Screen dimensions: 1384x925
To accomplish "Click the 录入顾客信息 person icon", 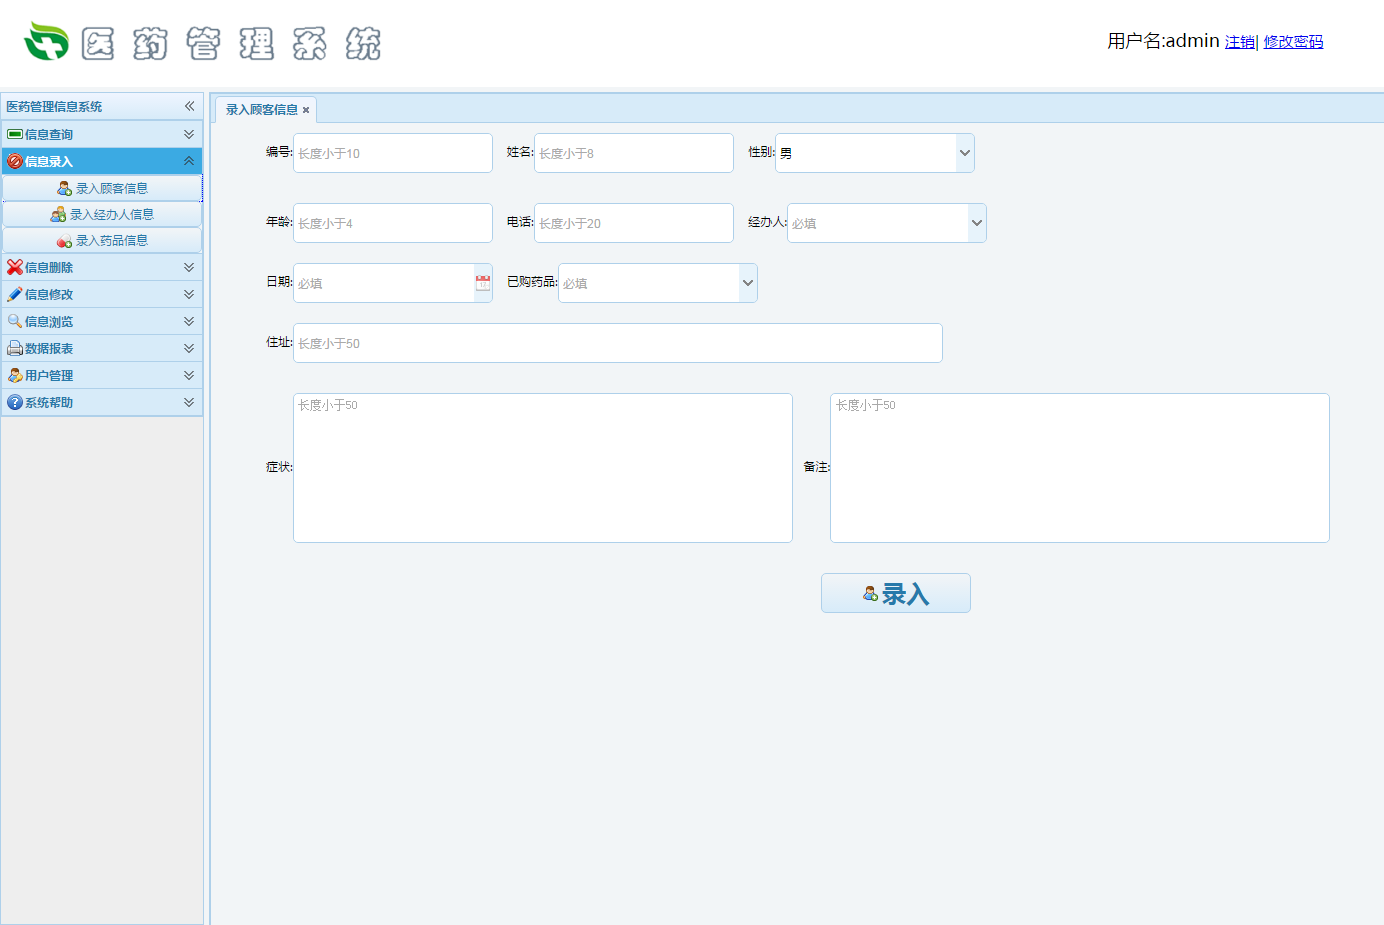I will point(64,188).
